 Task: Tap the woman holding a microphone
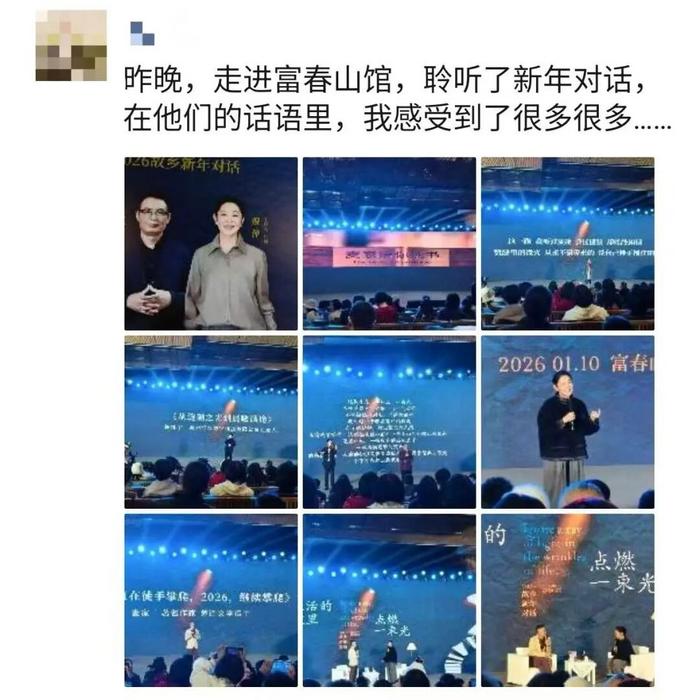pos(566,440)
